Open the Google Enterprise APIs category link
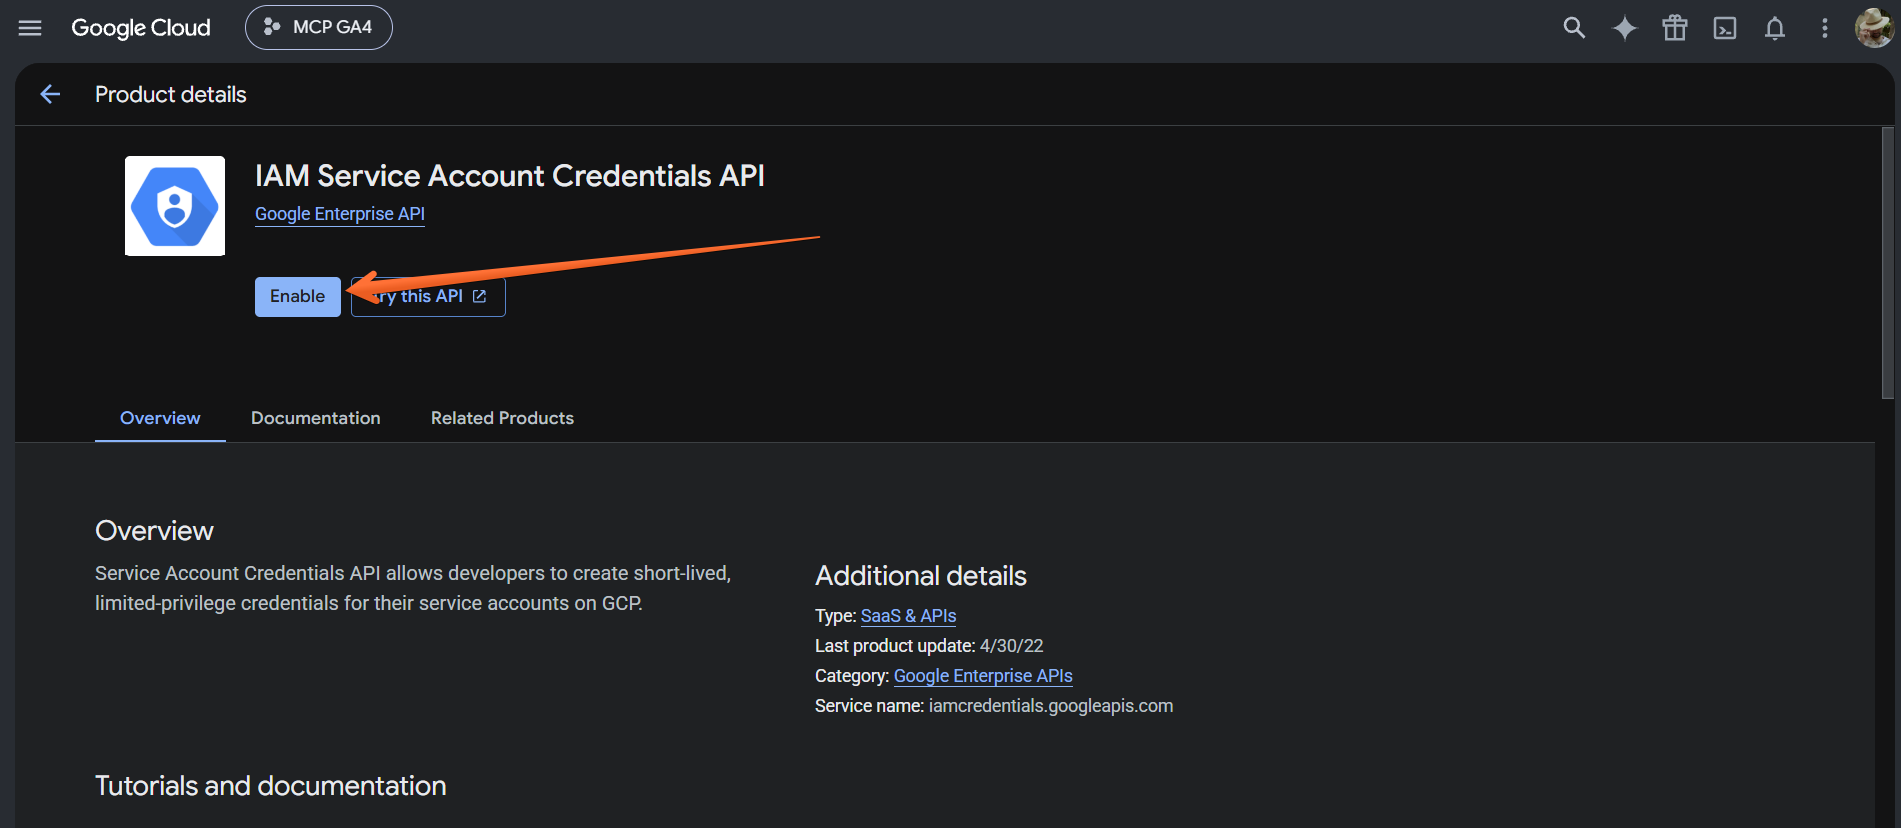Viewport: 1901px width, 828px height. 983,676
